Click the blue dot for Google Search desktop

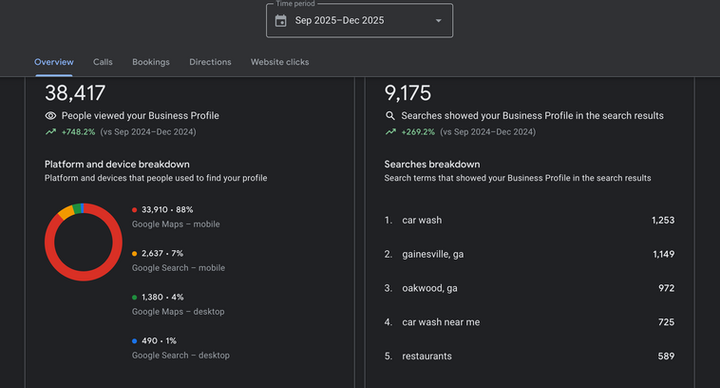pyautogui.click(x=135, y=341)
